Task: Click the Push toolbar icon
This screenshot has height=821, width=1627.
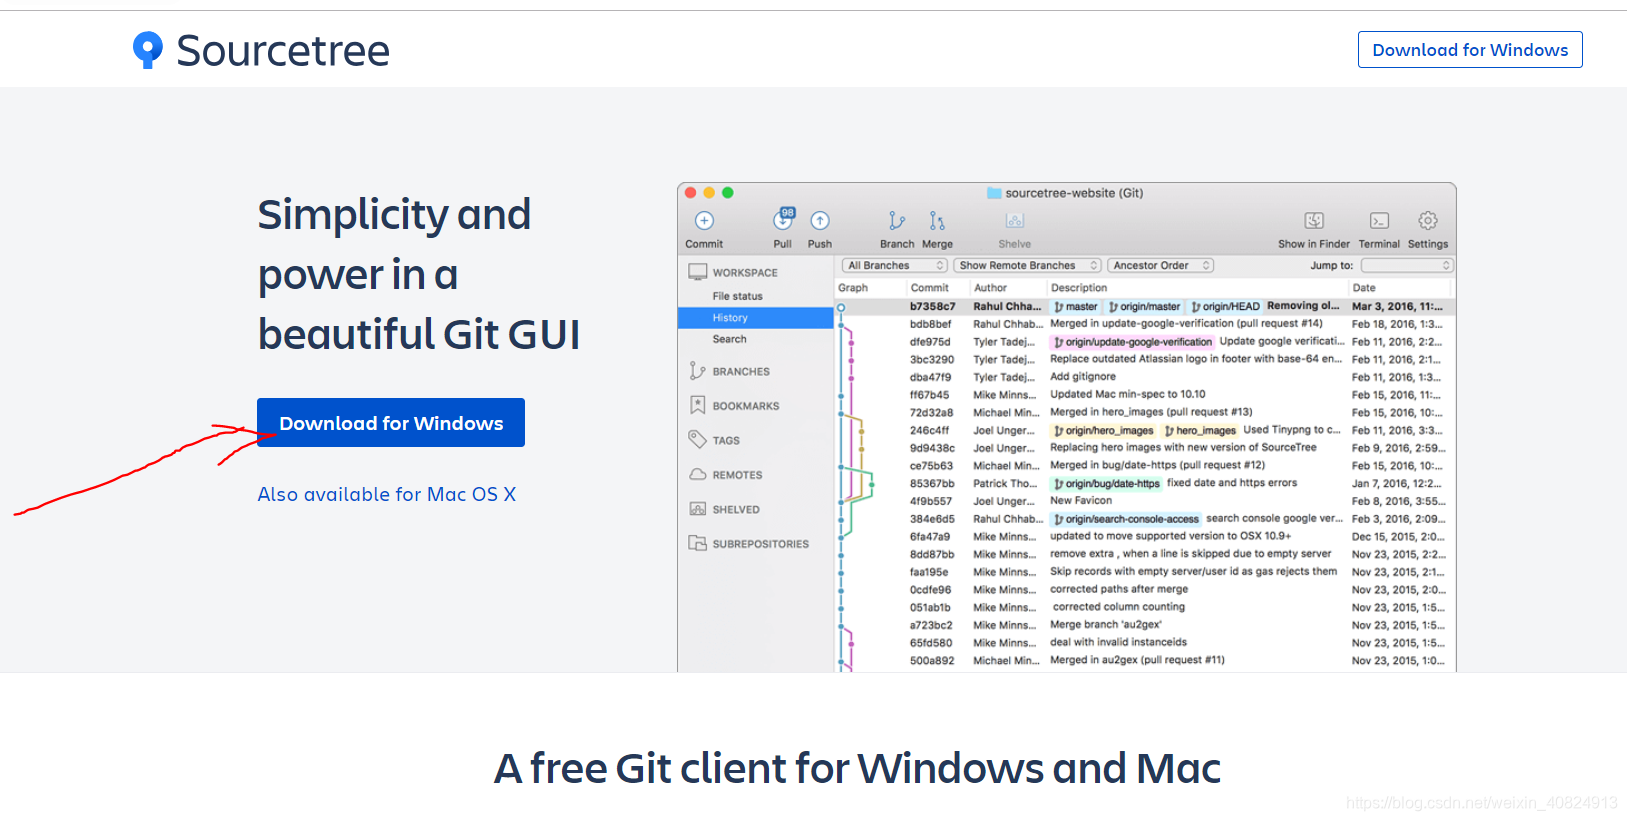Action: click(x=820, y=221)
